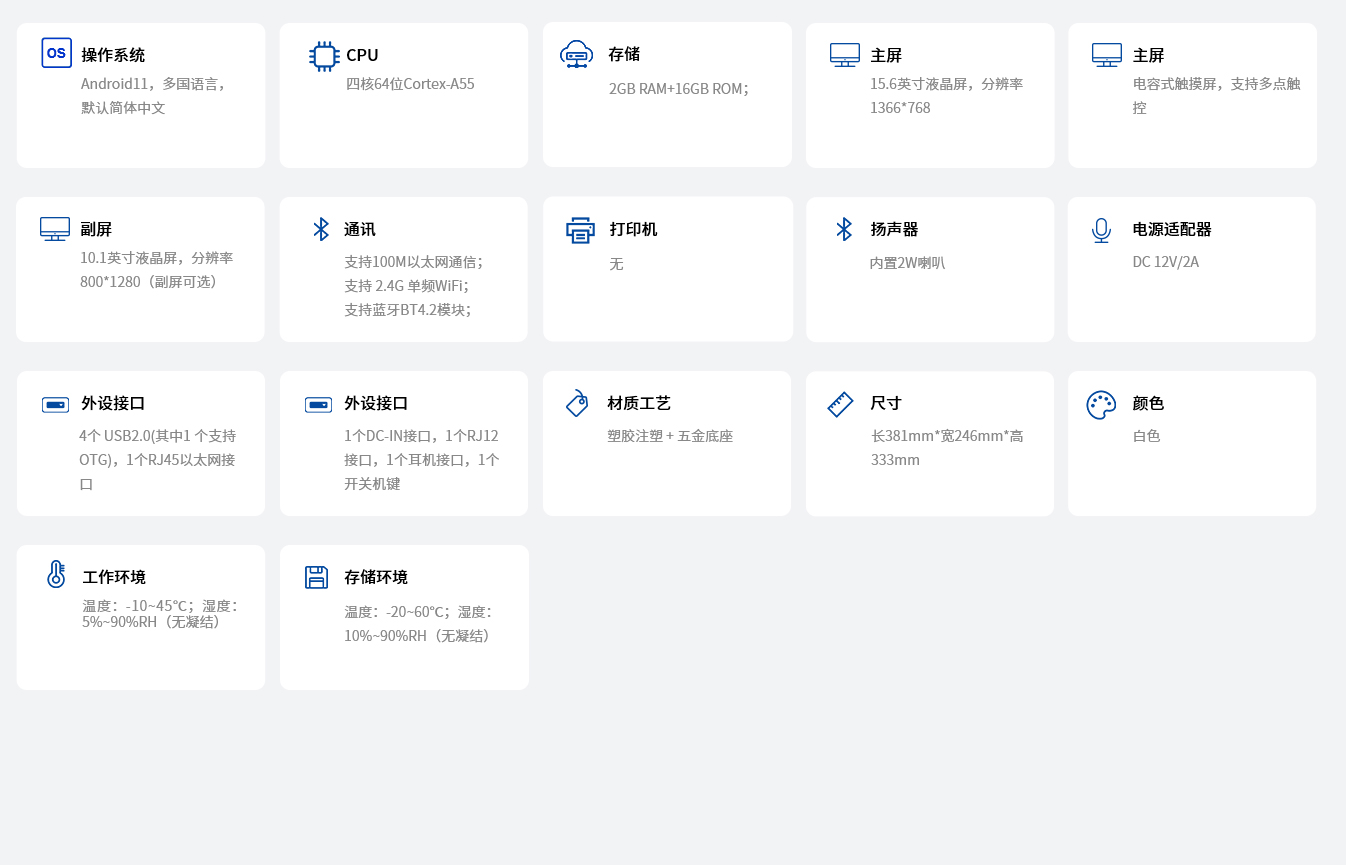Click the DC 12V/2A text
This screenshot has width=1346, height=865.
(1165, 262)
